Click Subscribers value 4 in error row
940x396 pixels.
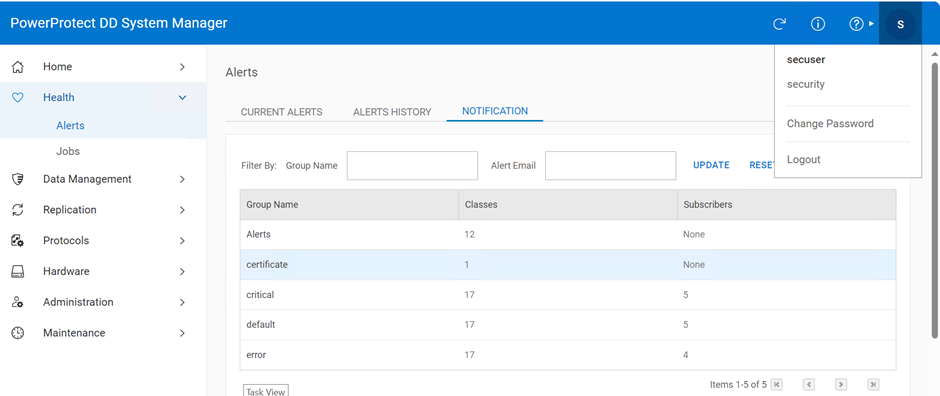[685, 355]
